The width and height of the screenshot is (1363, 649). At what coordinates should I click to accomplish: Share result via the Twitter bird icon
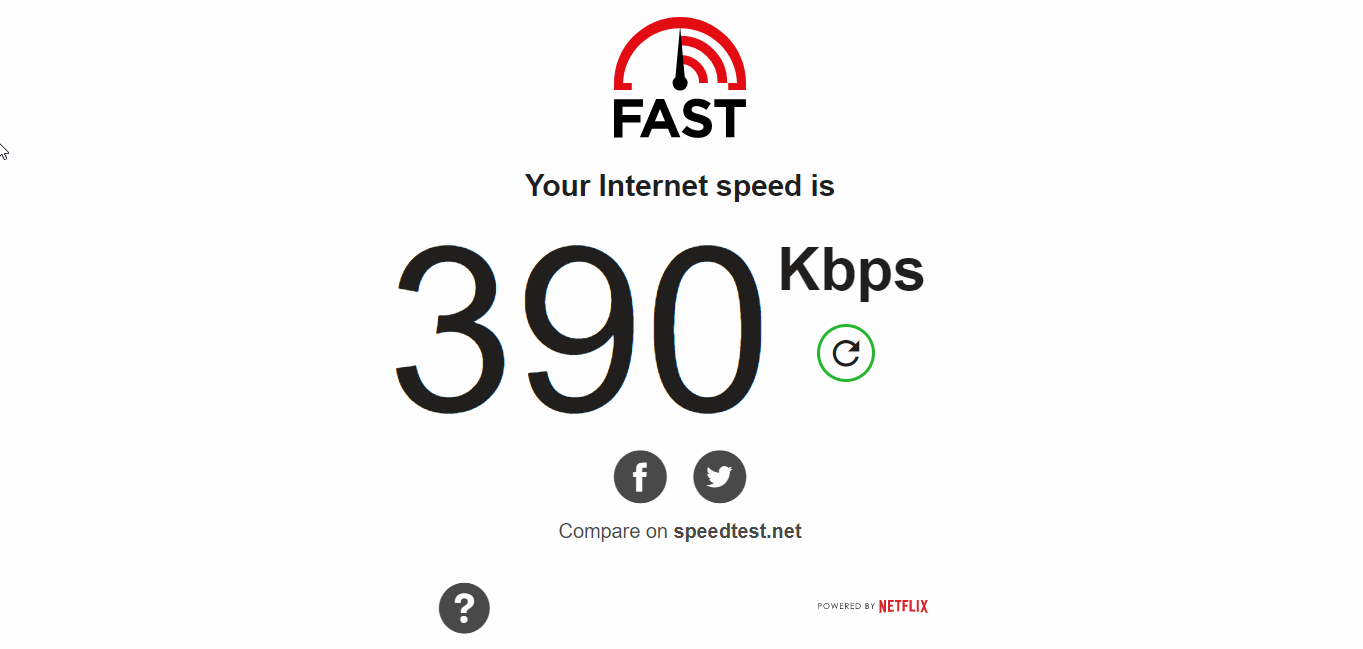tap(720, 477)
